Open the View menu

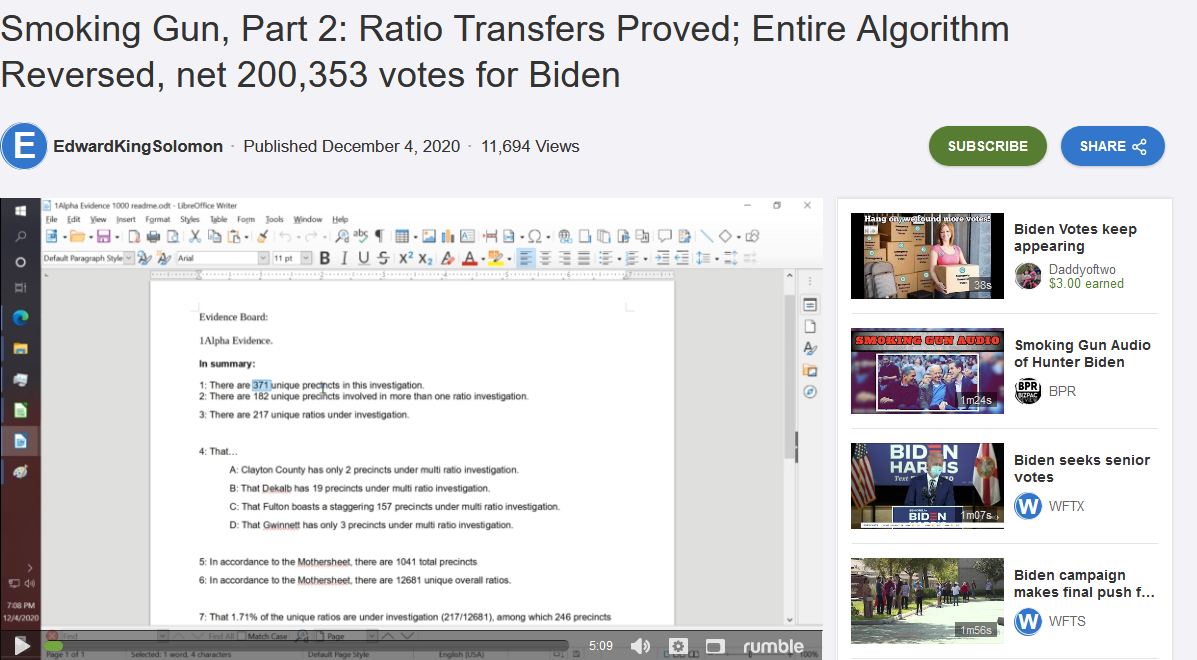[x=98, y=219]
